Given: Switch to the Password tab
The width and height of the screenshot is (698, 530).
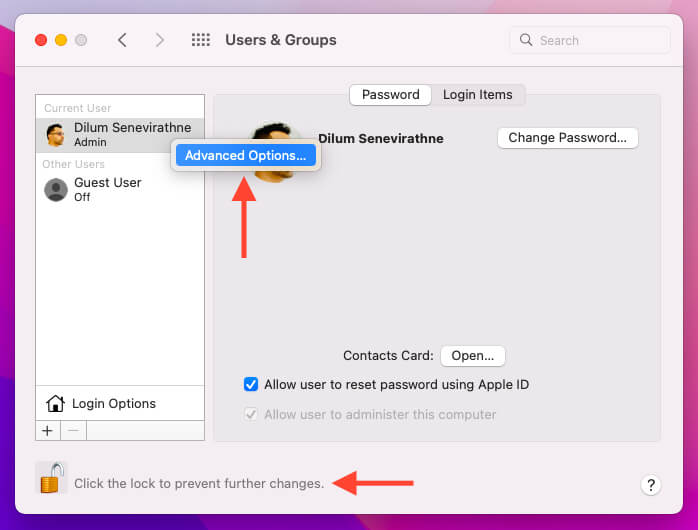Looking at the screenshot, I should click(x=390, y=95).
